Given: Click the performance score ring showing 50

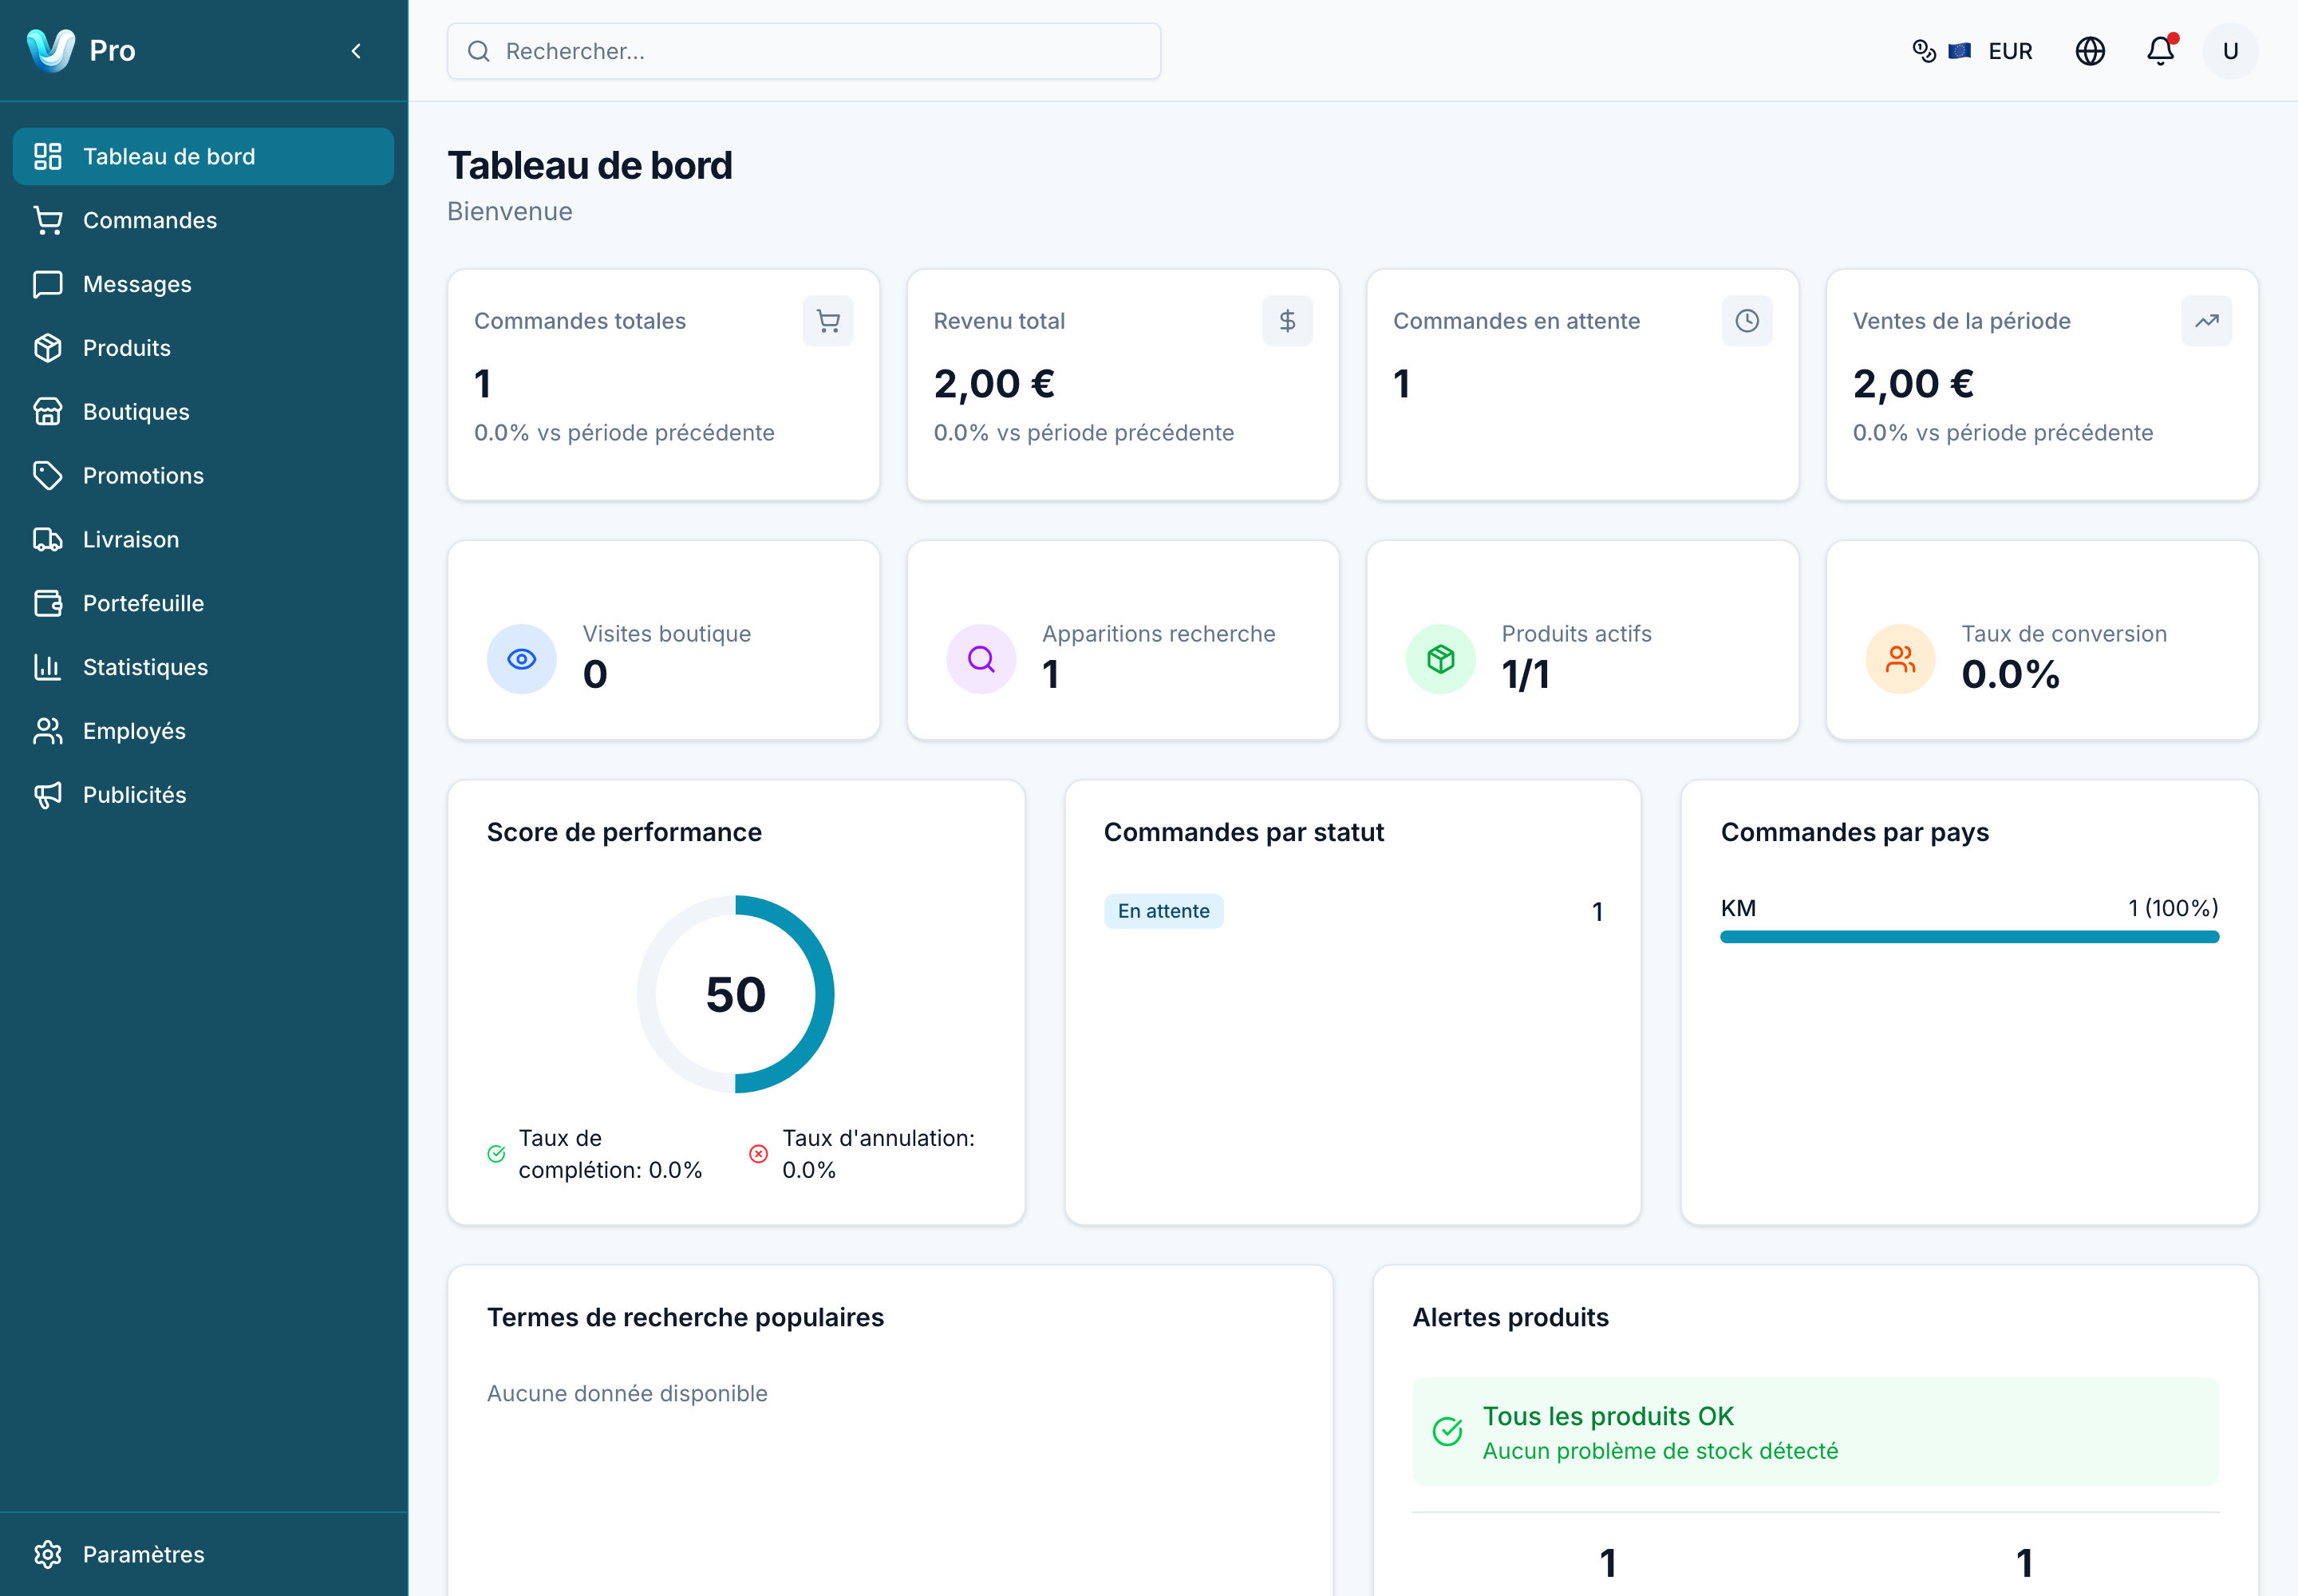Looking at the screenshot, I should pyautogui.click(x=736, y=994).
